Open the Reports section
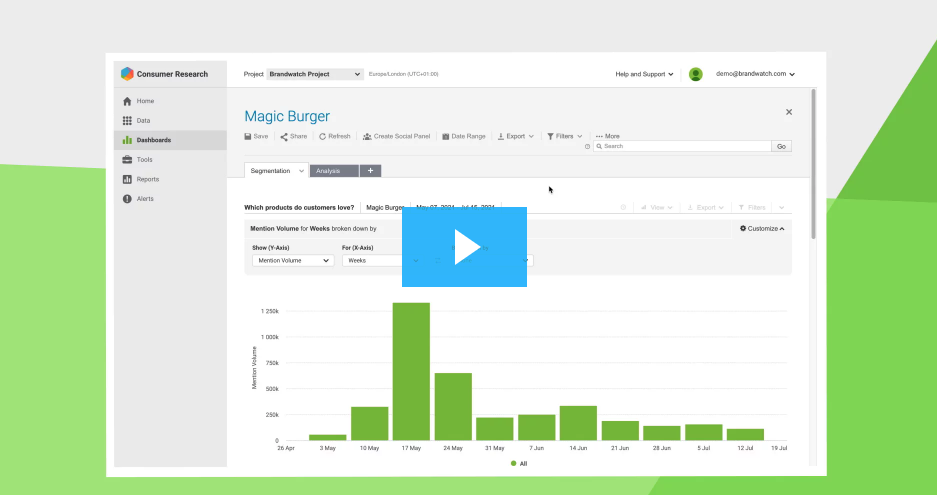Screen dimensions: 937x495 147,179
